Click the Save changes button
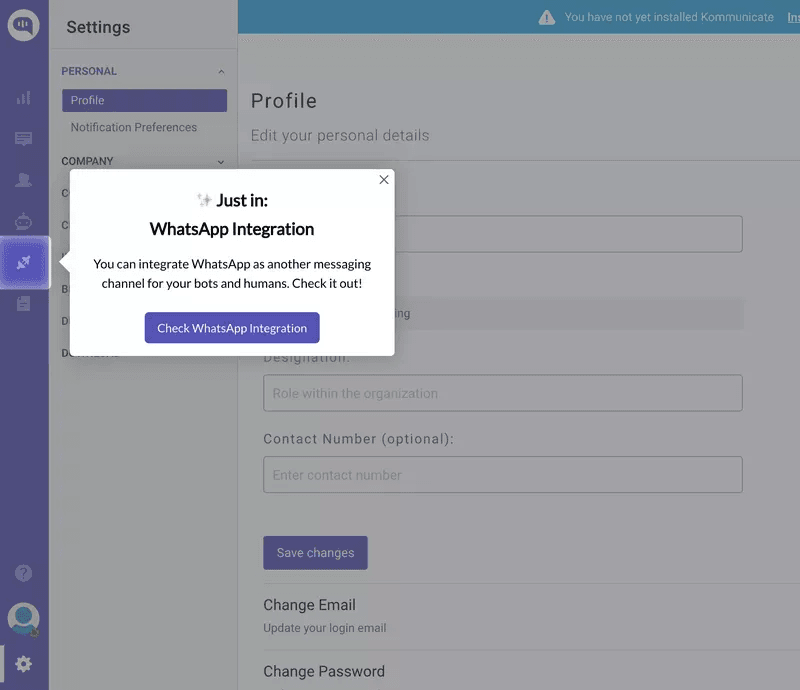Viewport: 800px width, 690px height. coord(315,553)
